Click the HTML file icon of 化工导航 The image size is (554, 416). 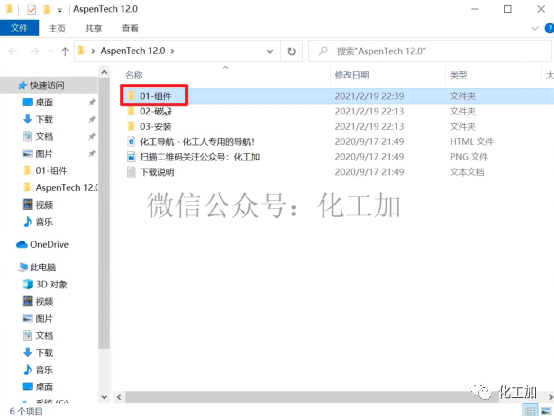click(131, 142)
